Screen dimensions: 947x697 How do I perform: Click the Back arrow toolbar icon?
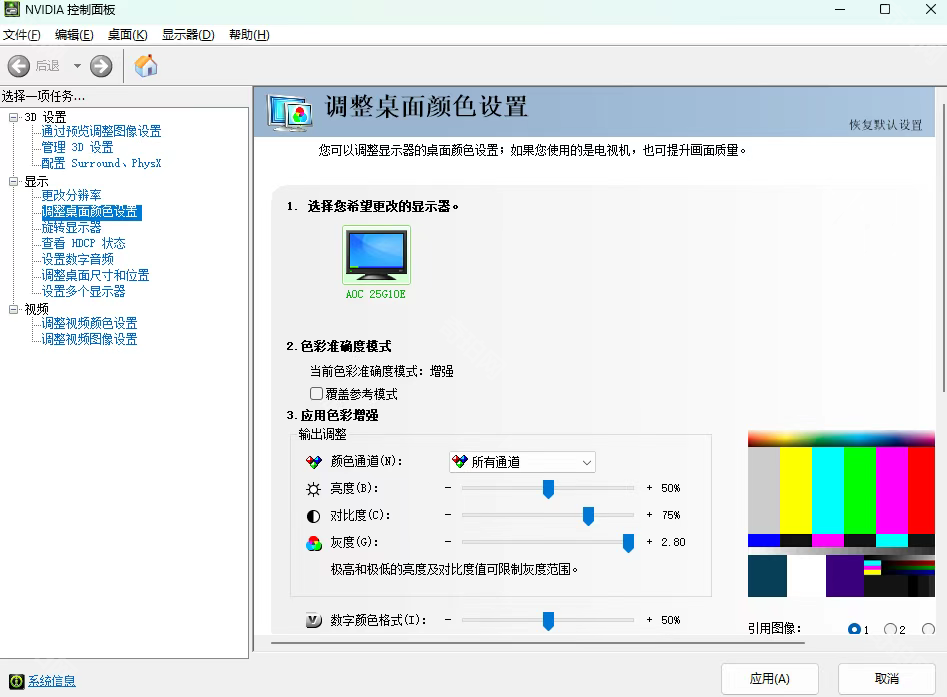coord(19,66)
